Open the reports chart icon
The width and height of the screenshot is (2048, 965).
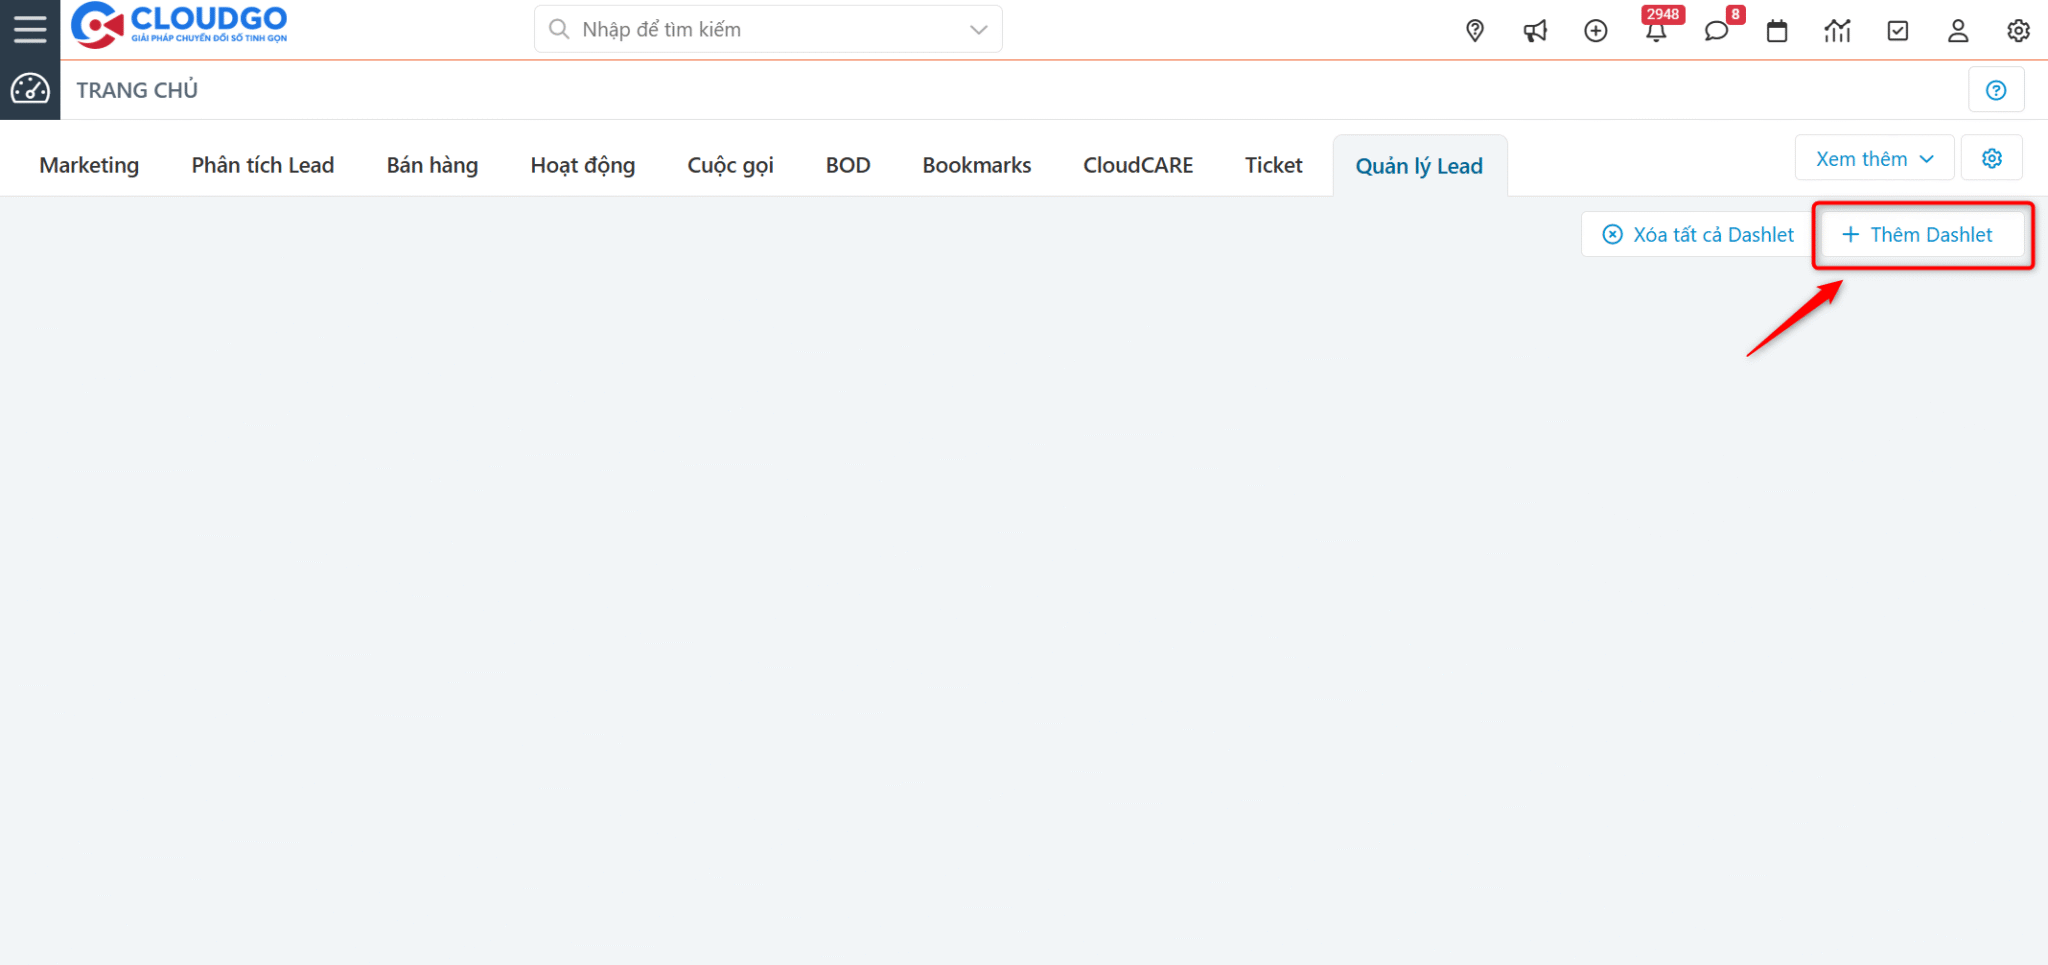[x=1837, y=31]
